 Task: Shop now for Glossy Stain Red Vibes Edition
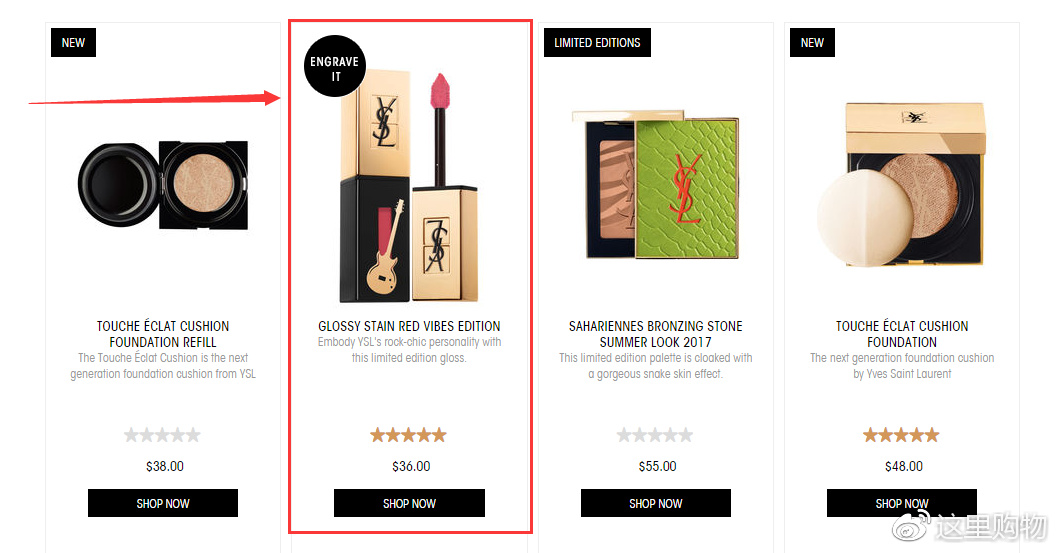[x=409, y=503]
